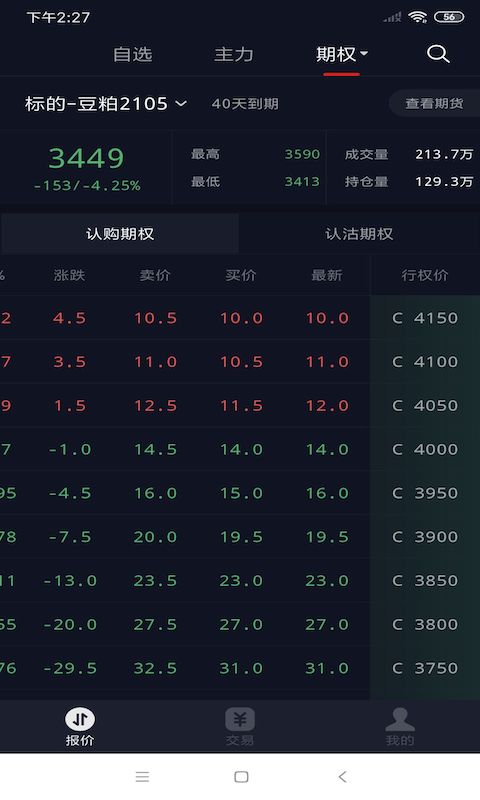Sort by the 最新 column header
The image size is (480, 800).
[x=326, y=276]
